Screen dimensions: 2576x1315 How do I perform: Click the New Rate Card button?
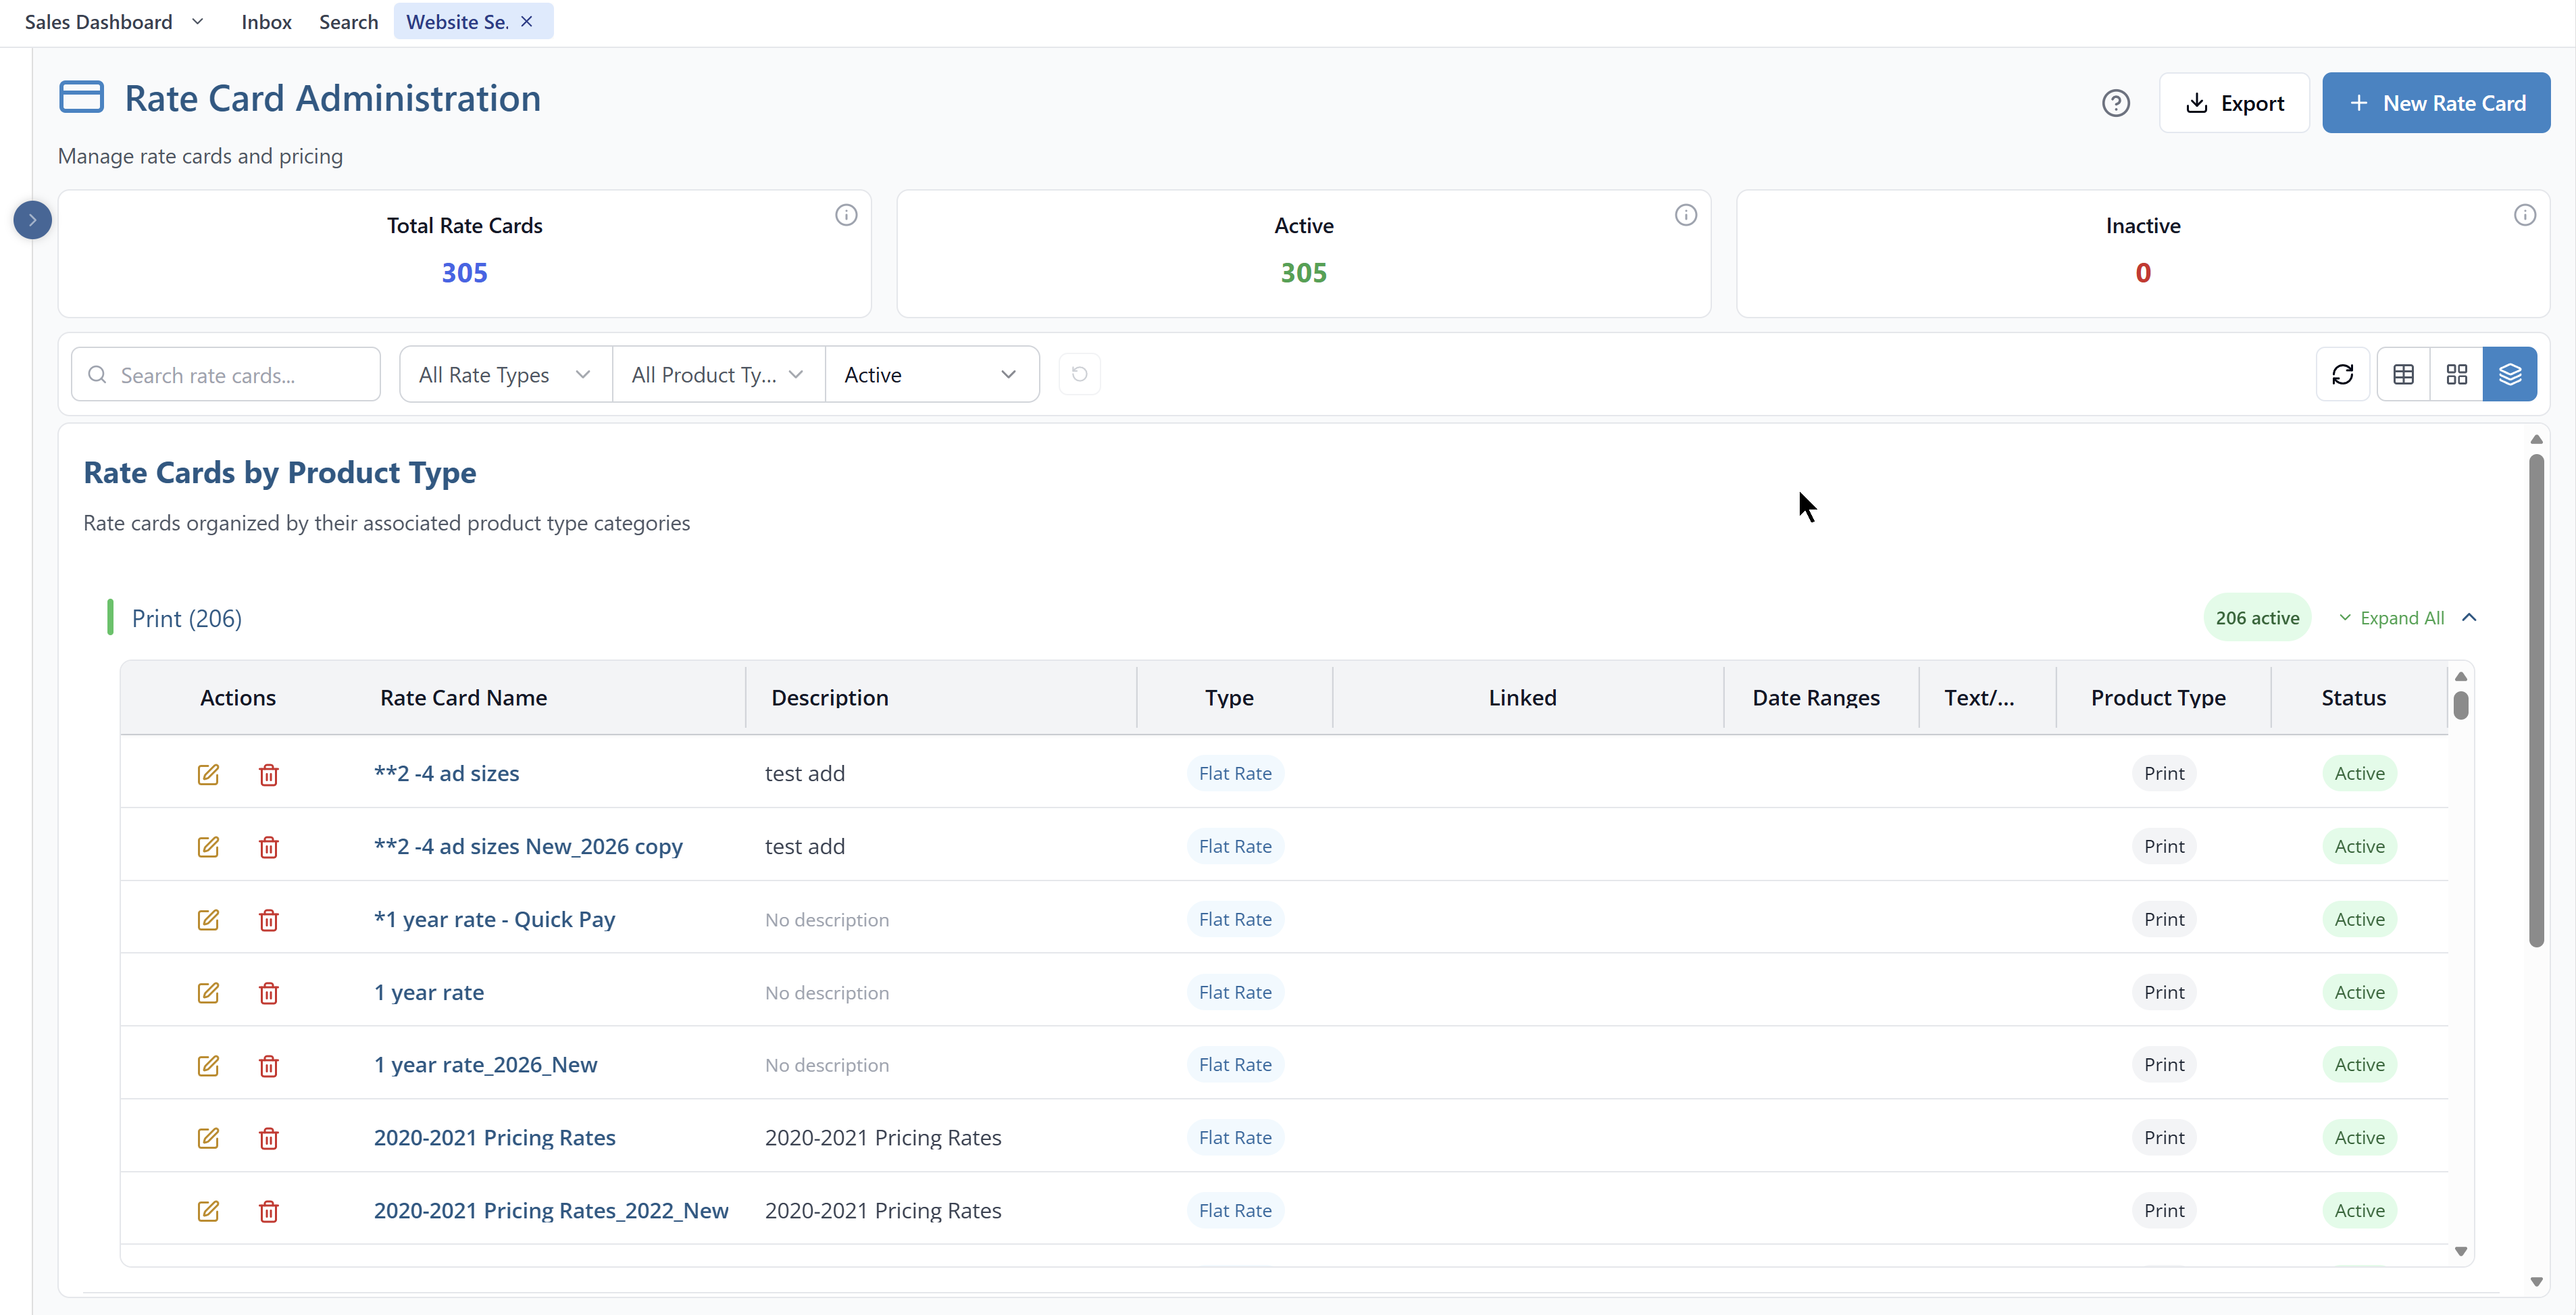(x=2435, y=103)
